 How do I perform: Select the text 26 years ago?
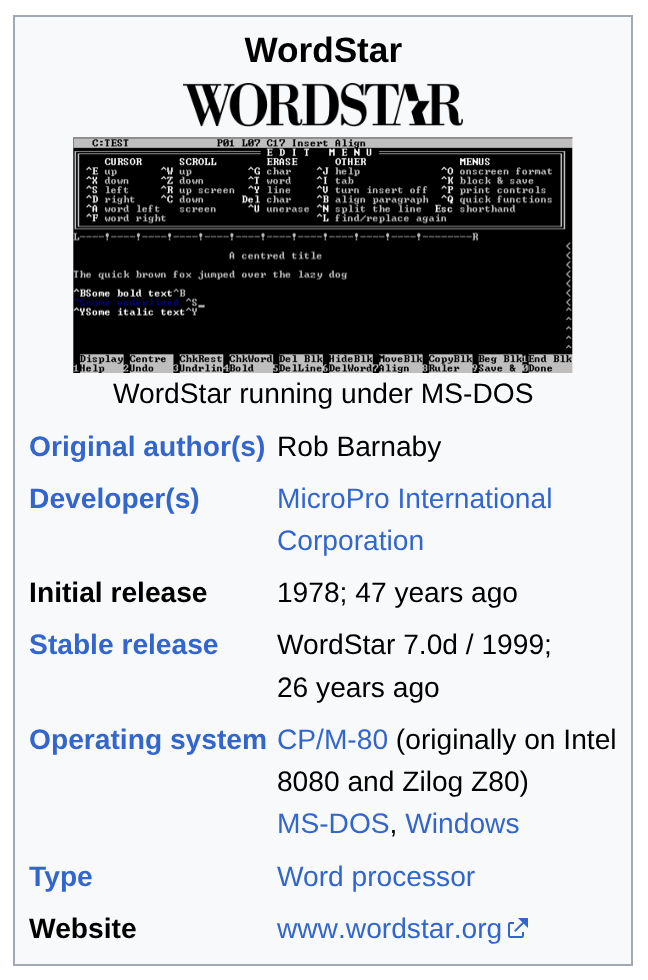pyautogui.click(x=358, y=688)
